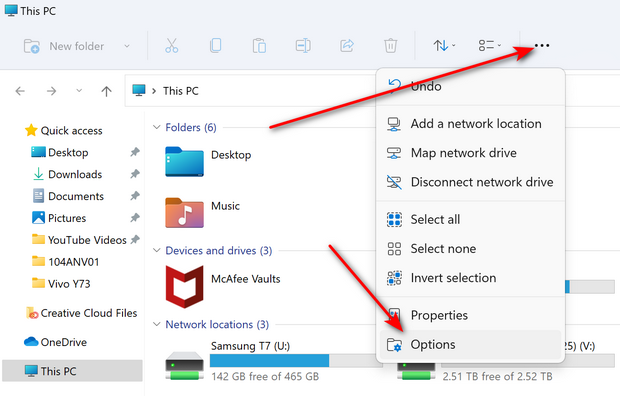Screen dimensions: 620x396
Task: Choose Add a network location
Action: (471, 124)
